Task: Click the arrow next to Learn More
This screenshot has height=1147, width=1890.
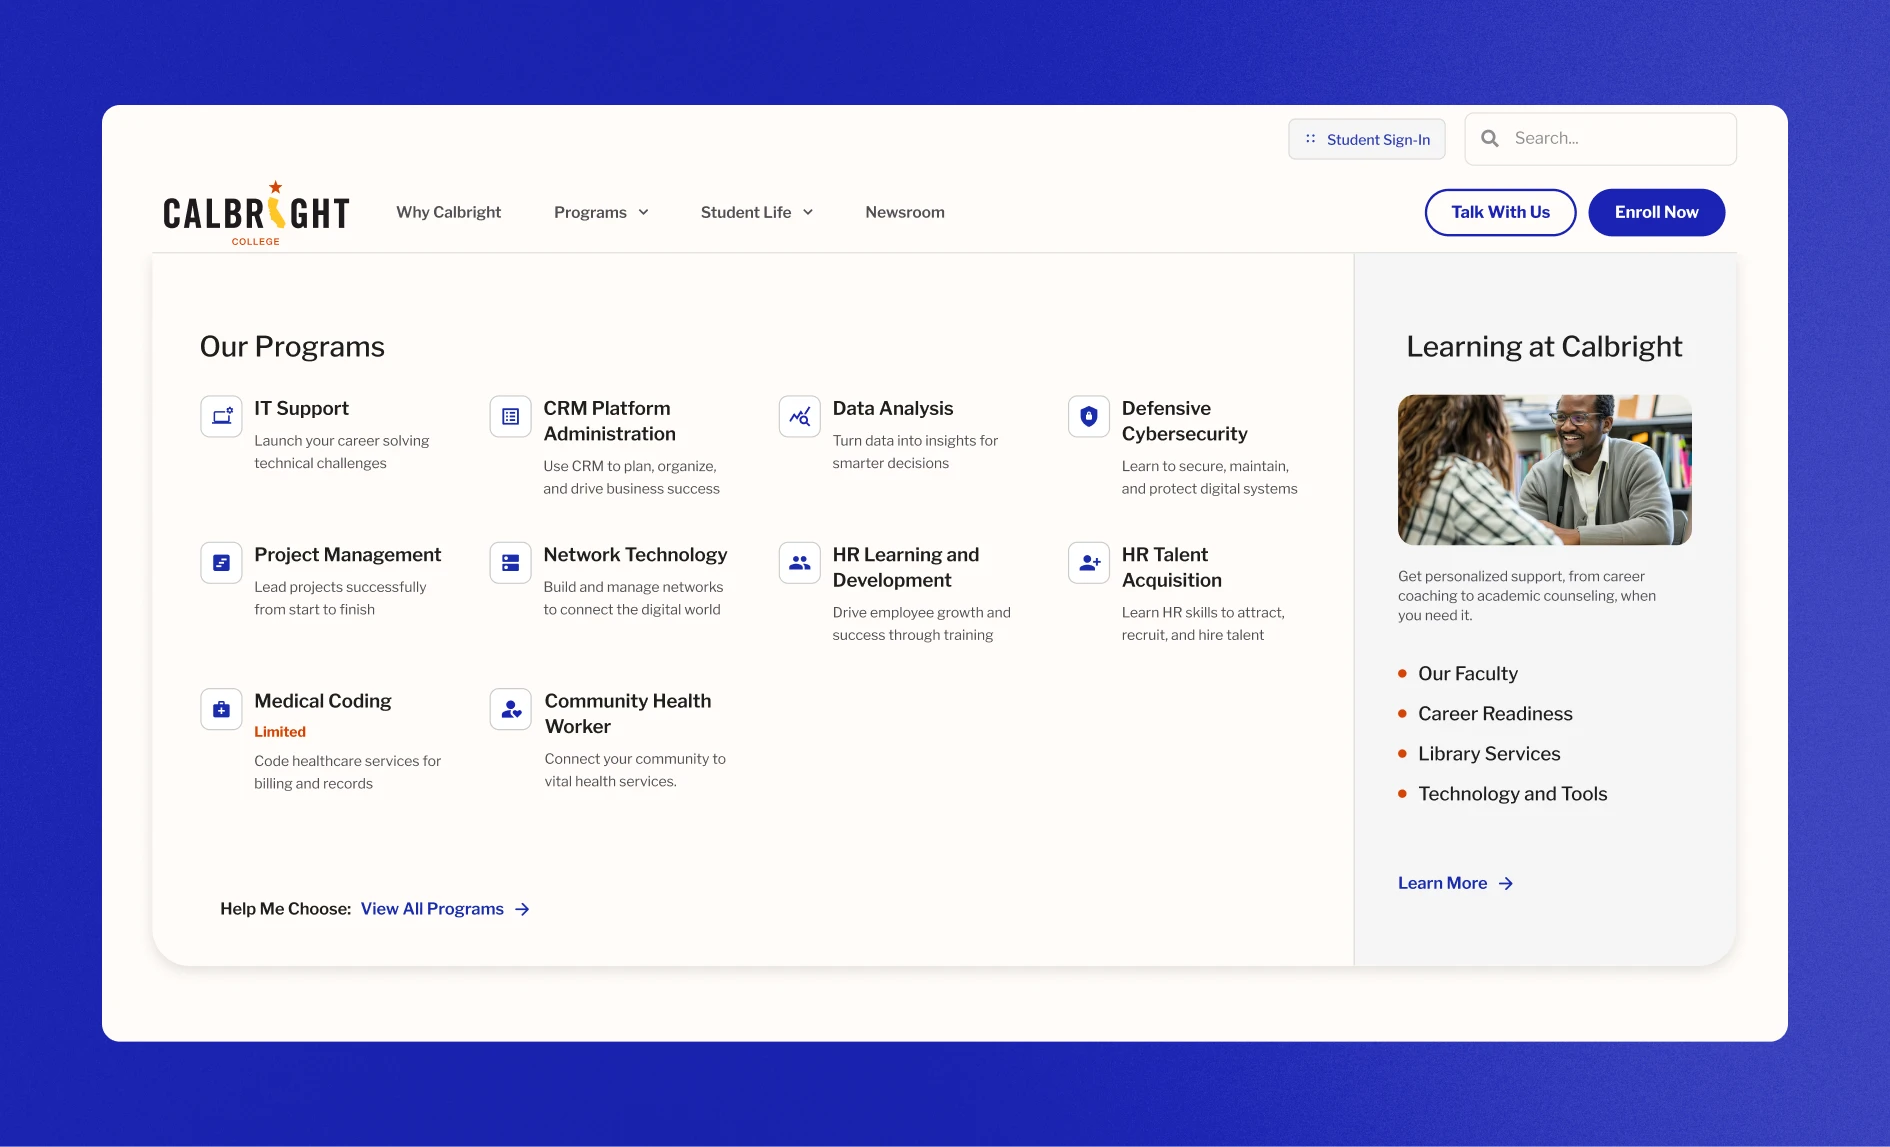Action: 1506,883
